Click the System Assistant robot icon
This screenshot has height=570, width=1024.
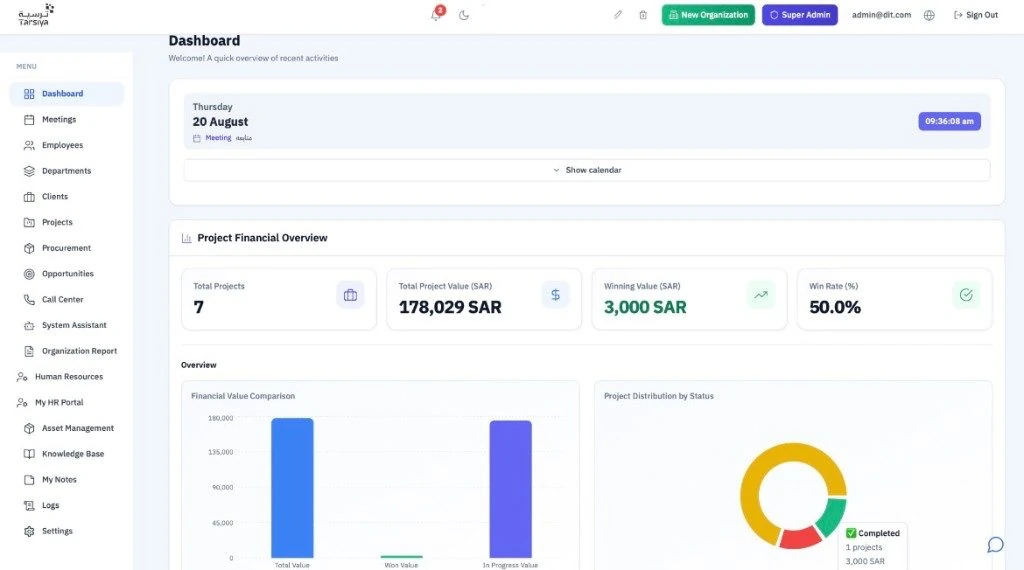[x=29, y=325]
